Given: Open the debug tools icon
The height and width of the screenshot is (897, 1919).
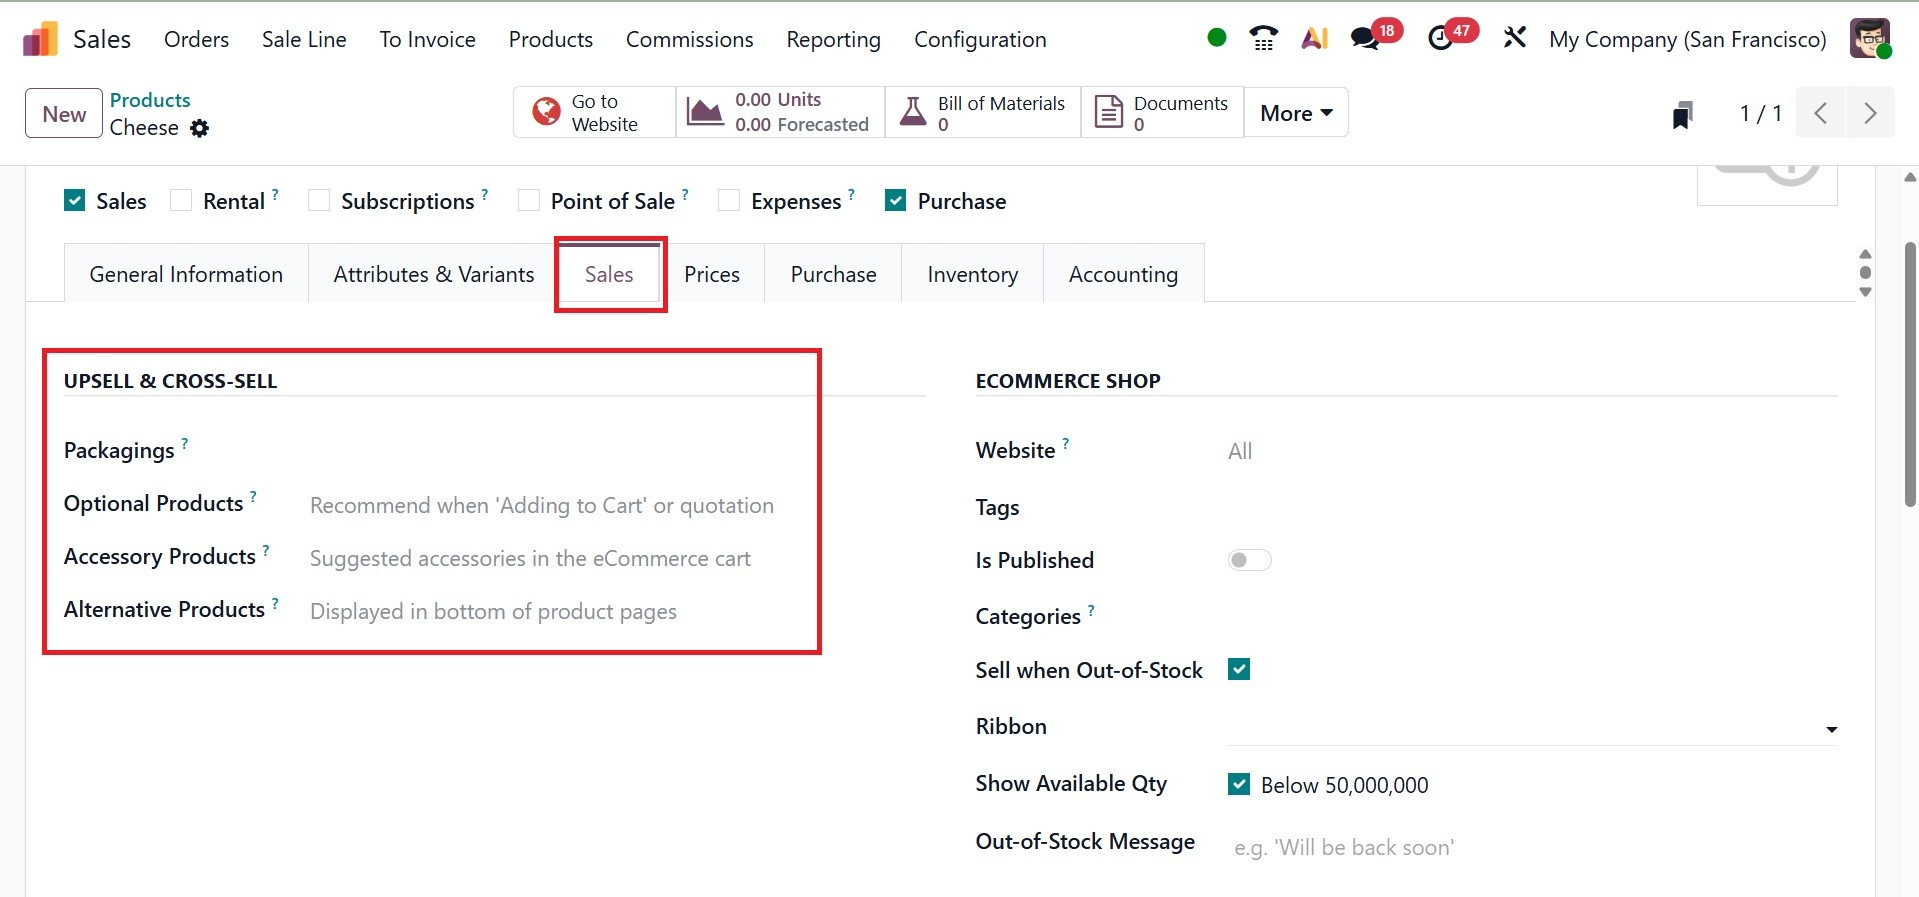Looking at the screenshot, I should tap(1515, 39).
